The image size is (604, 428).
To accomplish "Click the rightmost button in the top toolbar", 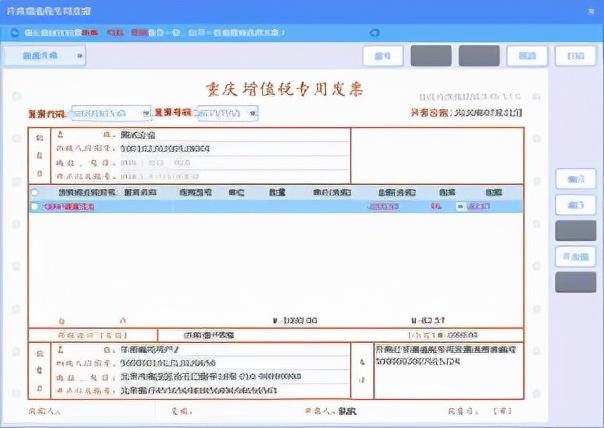I will click(x=575, y=56).
